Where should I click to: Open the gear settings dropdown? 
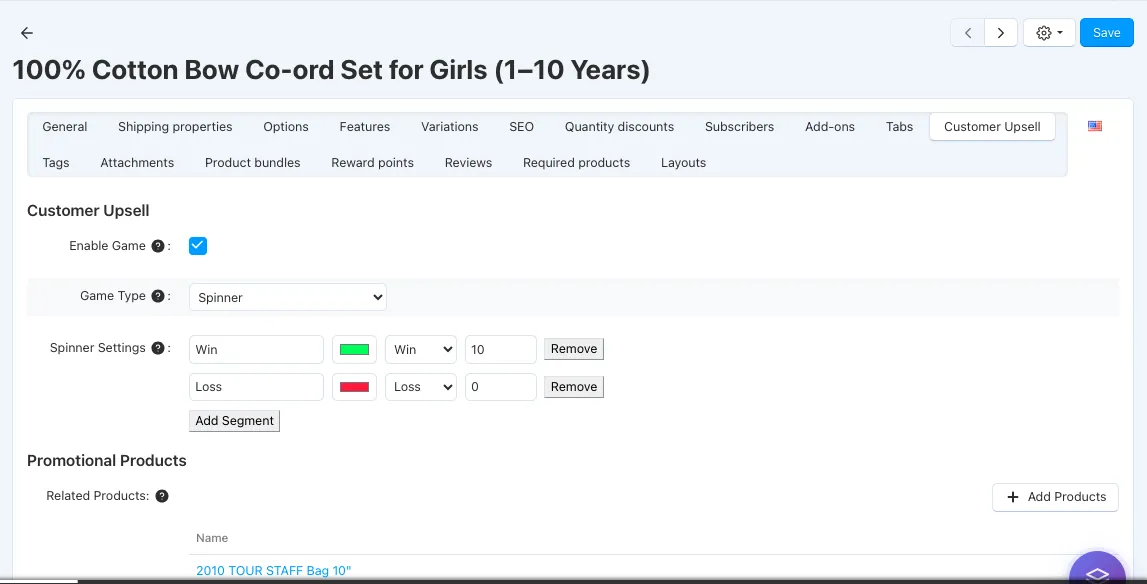pyautogui.click(x=1049, y=33)
